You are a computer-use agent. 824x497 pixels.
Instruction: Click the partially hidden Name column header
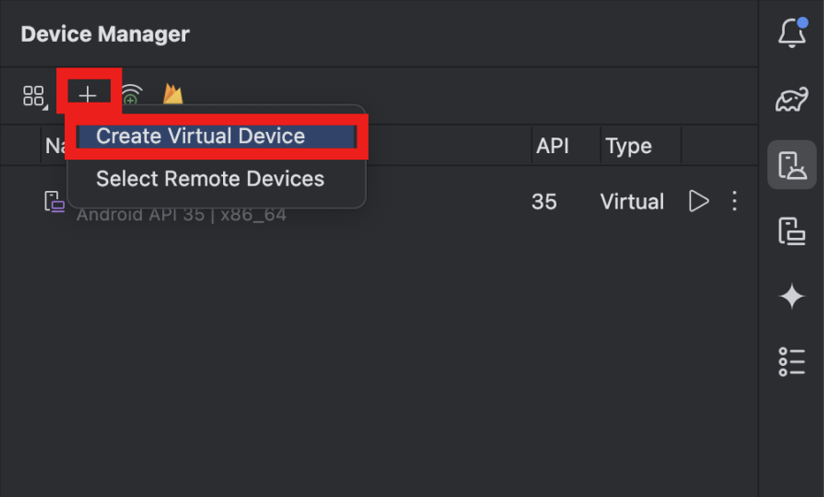coord(54,146)
